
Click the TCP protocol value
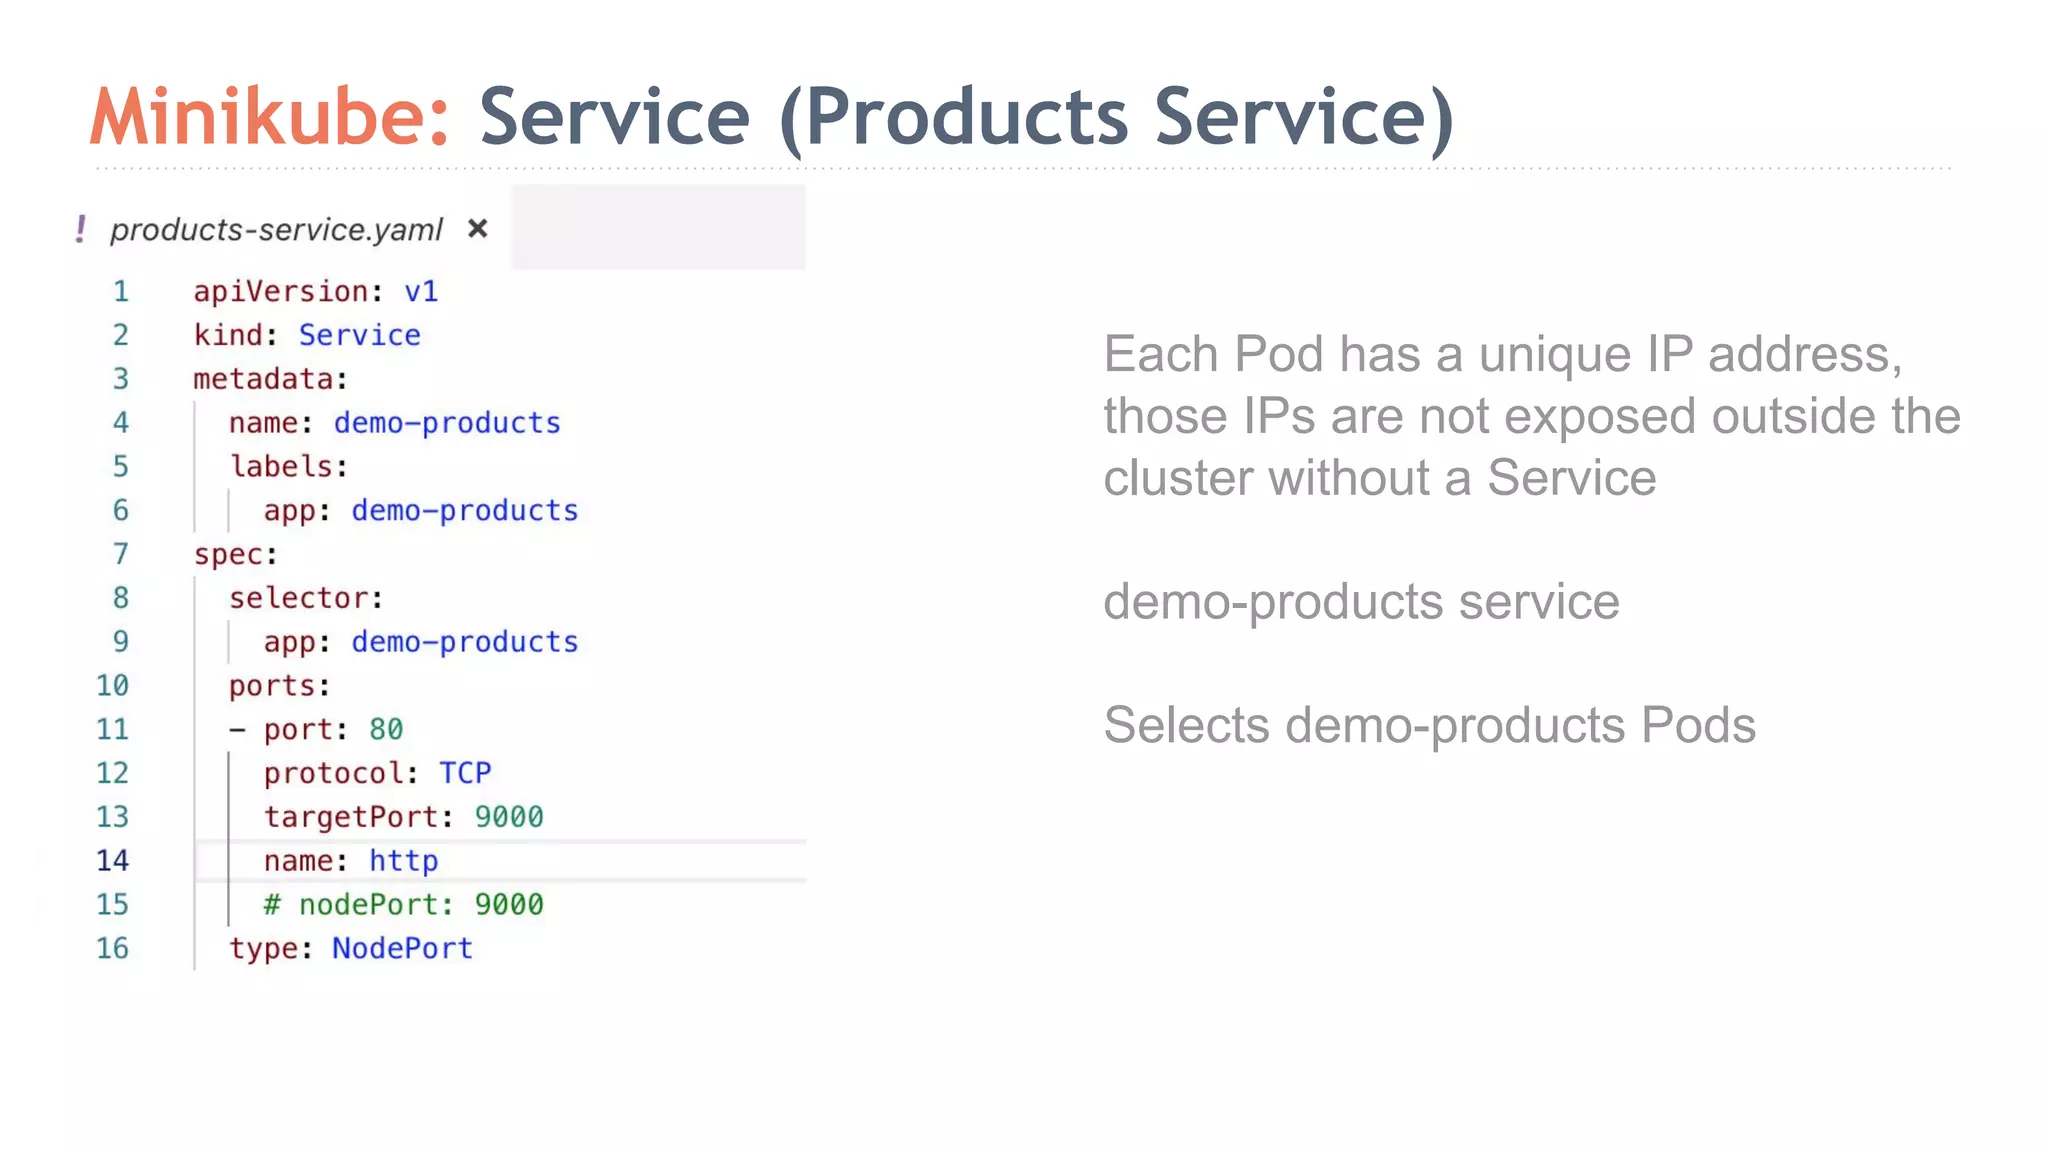point(464,773)
